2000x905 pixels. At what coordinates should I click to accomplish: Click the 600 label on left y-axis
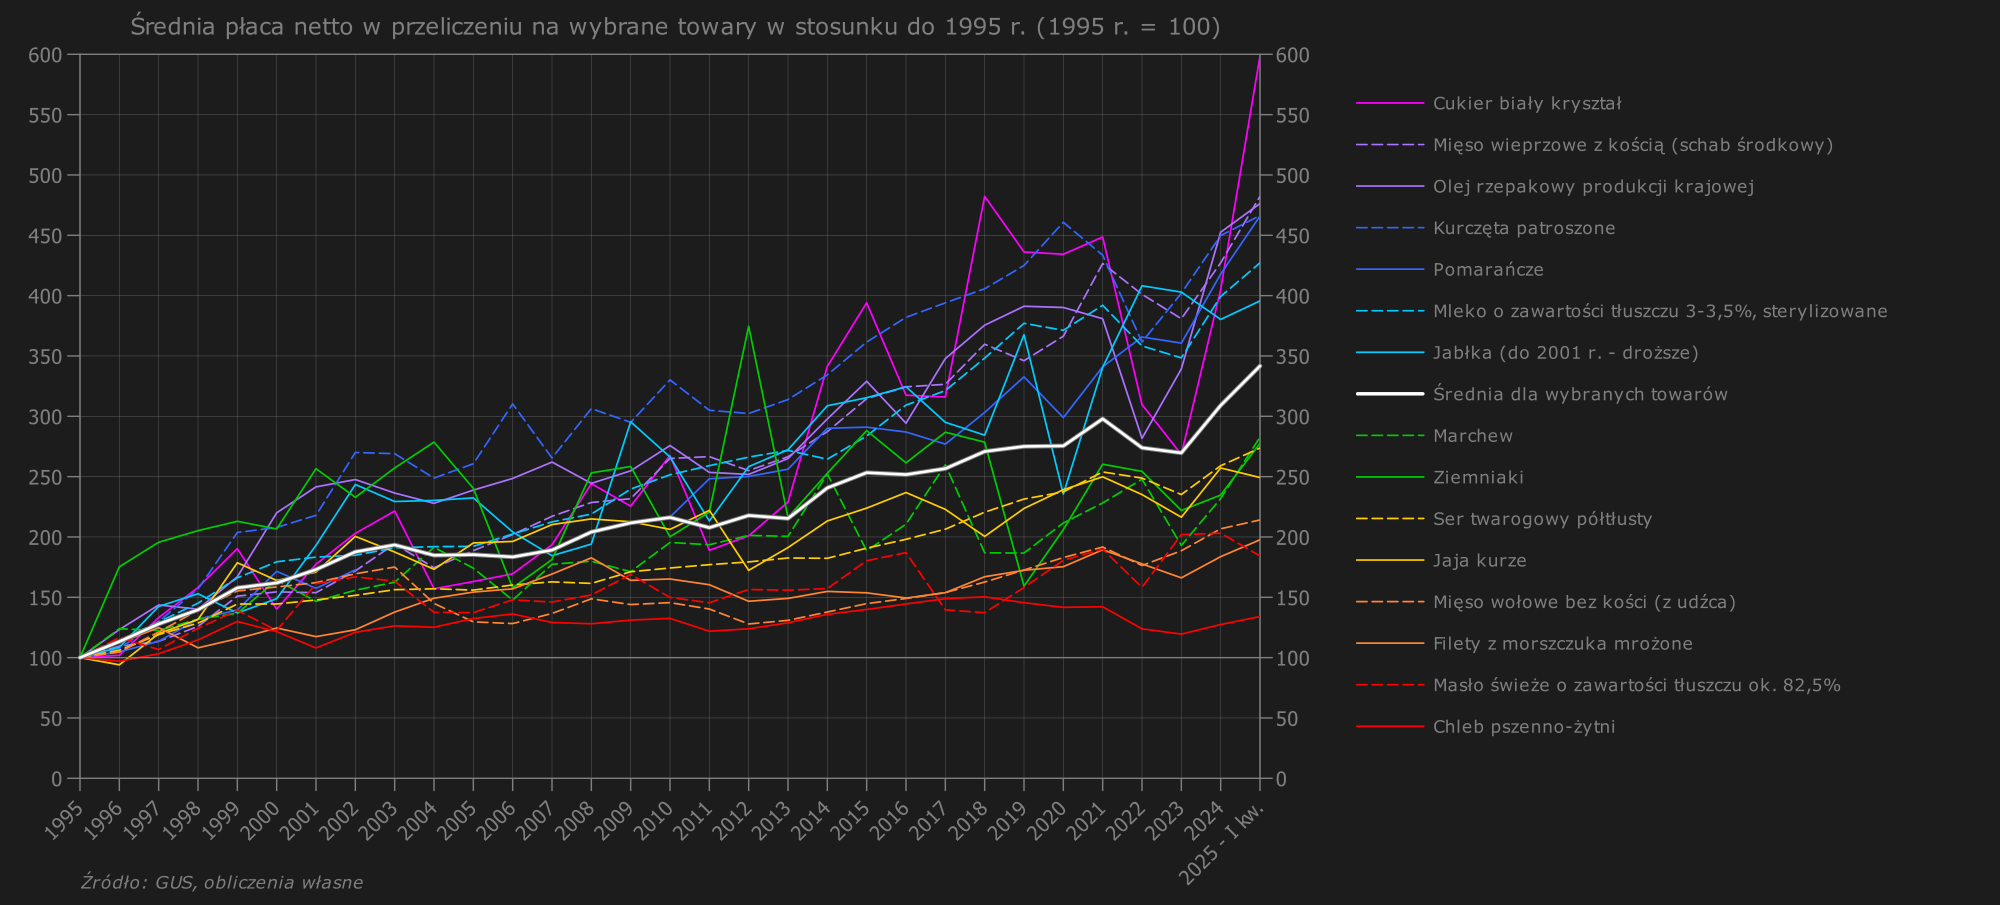[45, 55]
